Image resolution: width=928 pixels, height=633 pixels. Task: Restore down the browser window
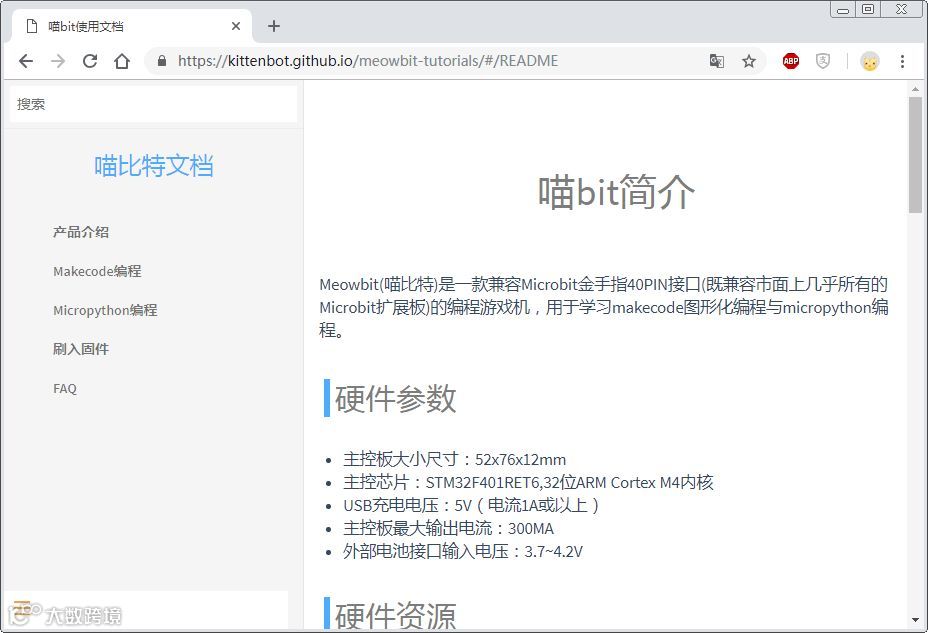point(868,9)
